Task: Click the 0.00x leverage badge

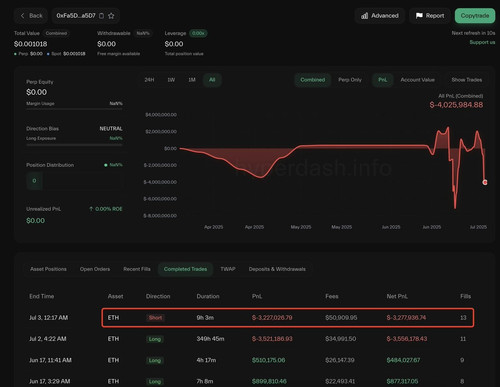Action: click(x=198, y=33)
